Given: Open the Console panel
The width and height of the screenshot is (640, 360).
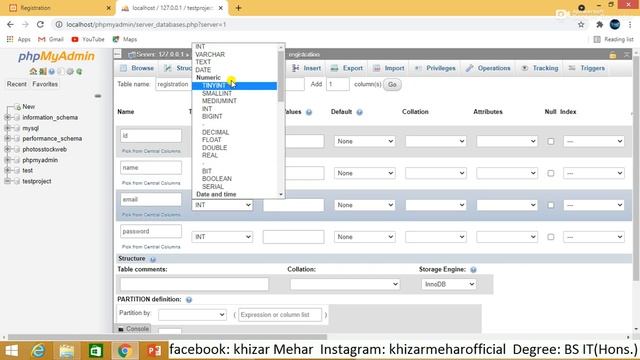Looking at the screenshot, I should tap(133, 329).
